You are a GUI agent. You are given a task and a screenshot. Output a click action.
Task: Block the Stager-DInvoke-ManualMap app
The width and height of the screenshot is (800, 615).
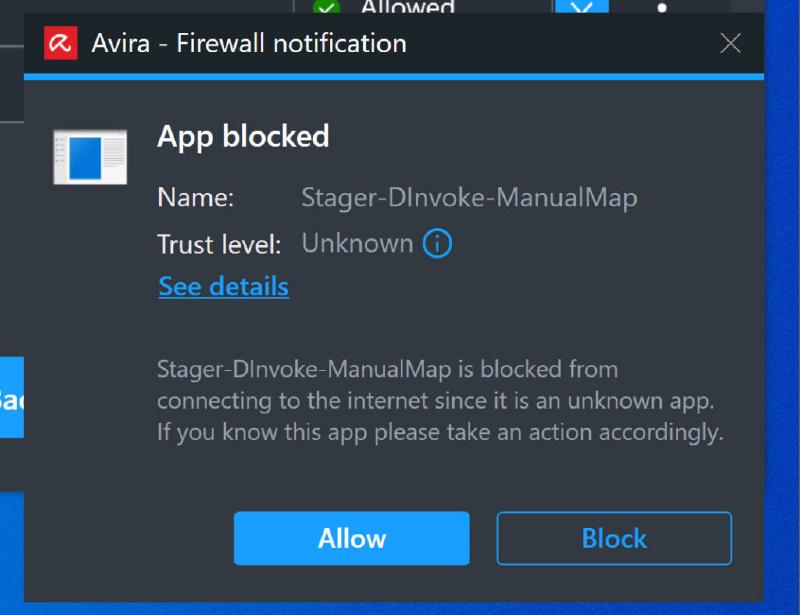coord(614,538)
